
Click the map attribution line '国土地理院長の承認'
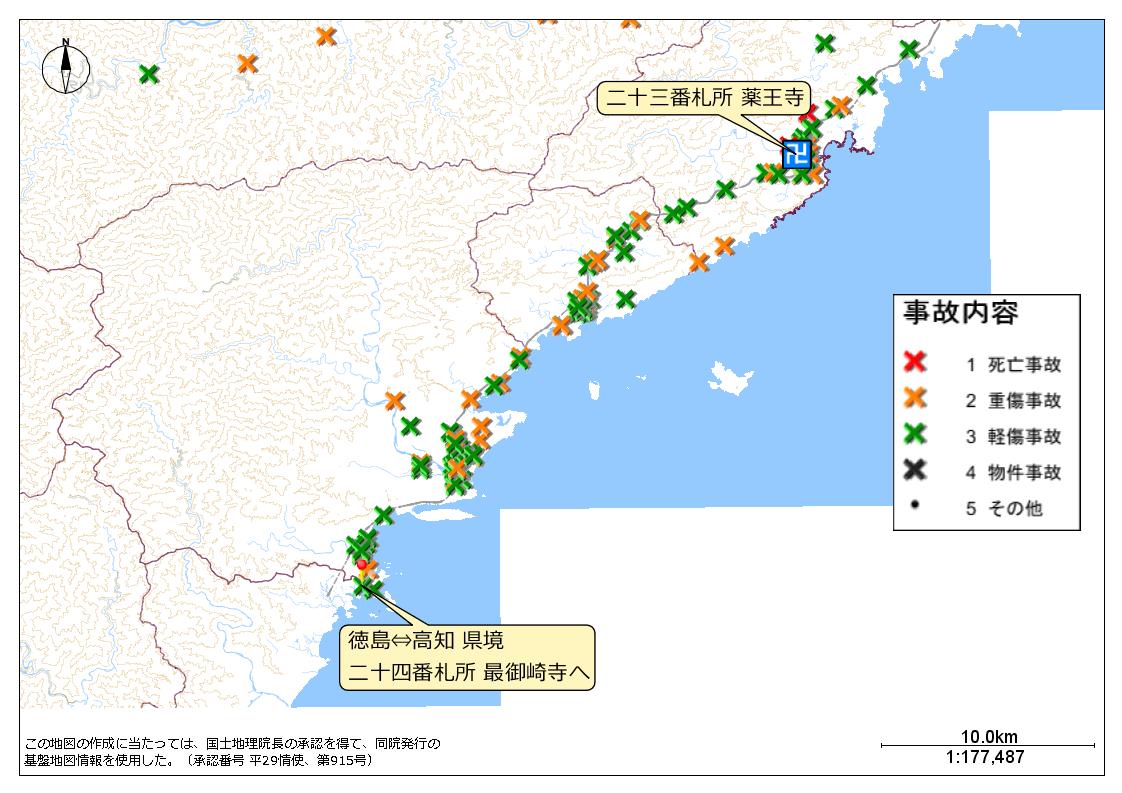[261, 744]
